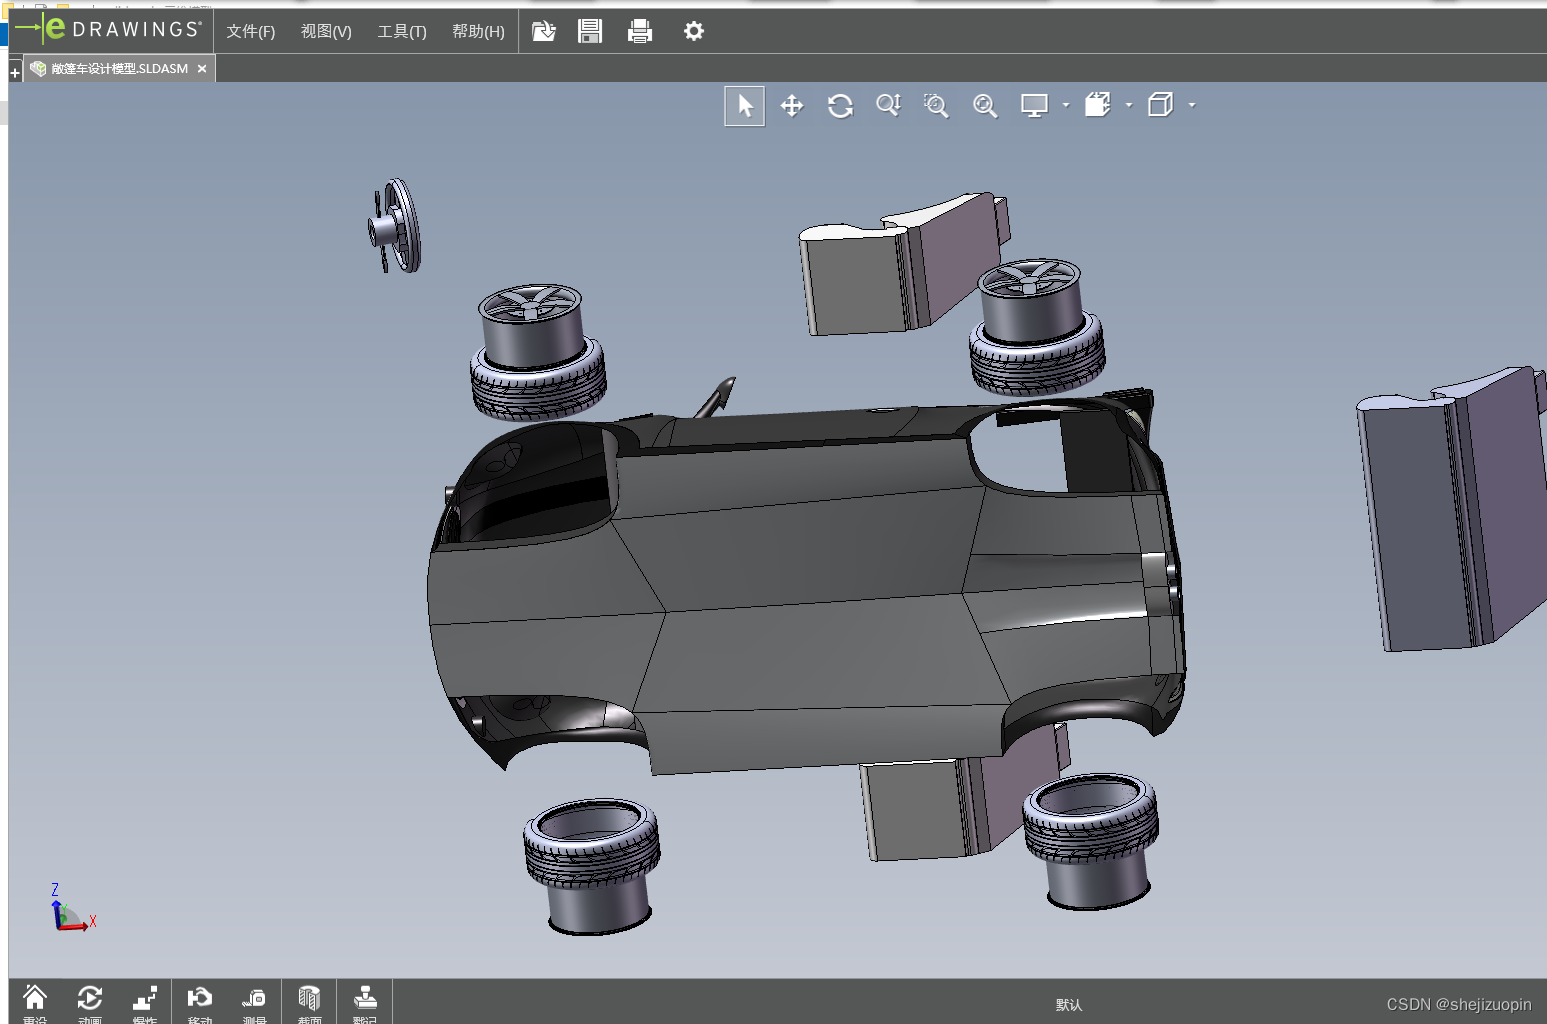Open the 帮助(H) menu
The width and height of the screenshot is (1547, 1024).
click(x=478, y=32)
